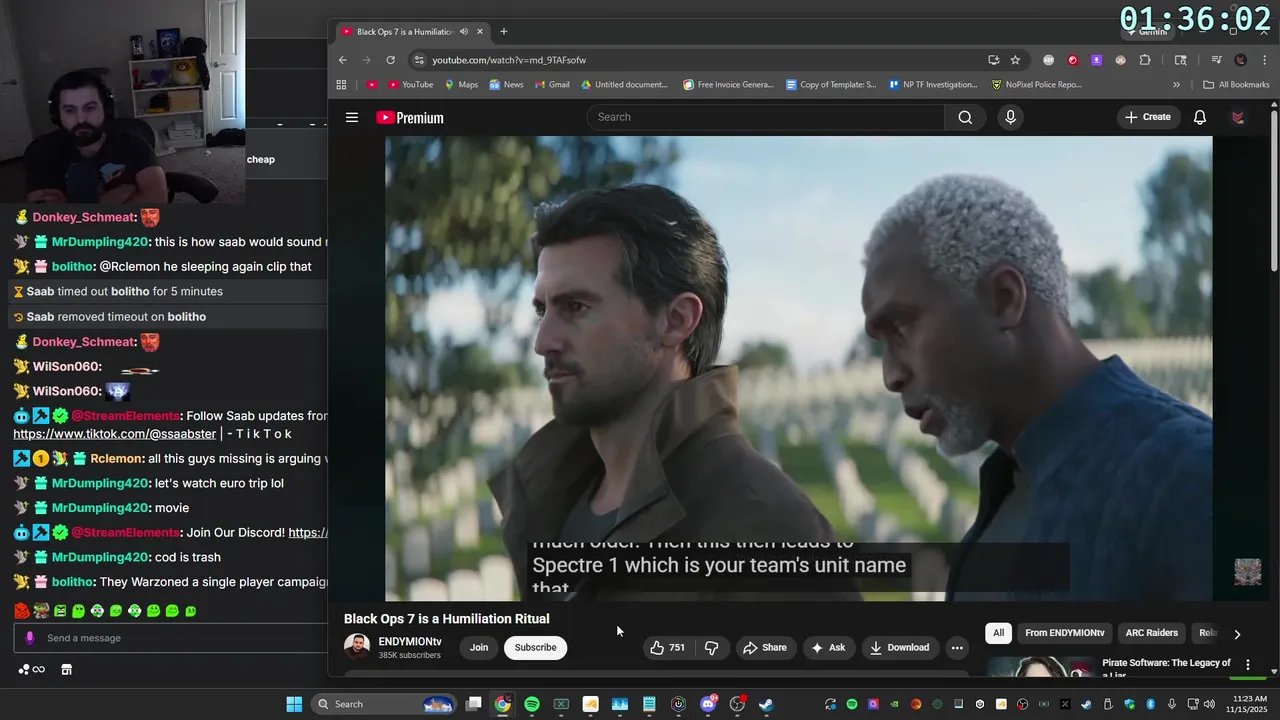Show more filter chips with the arrow
Screen dimensions: 1280x720
click(1237, 634)
